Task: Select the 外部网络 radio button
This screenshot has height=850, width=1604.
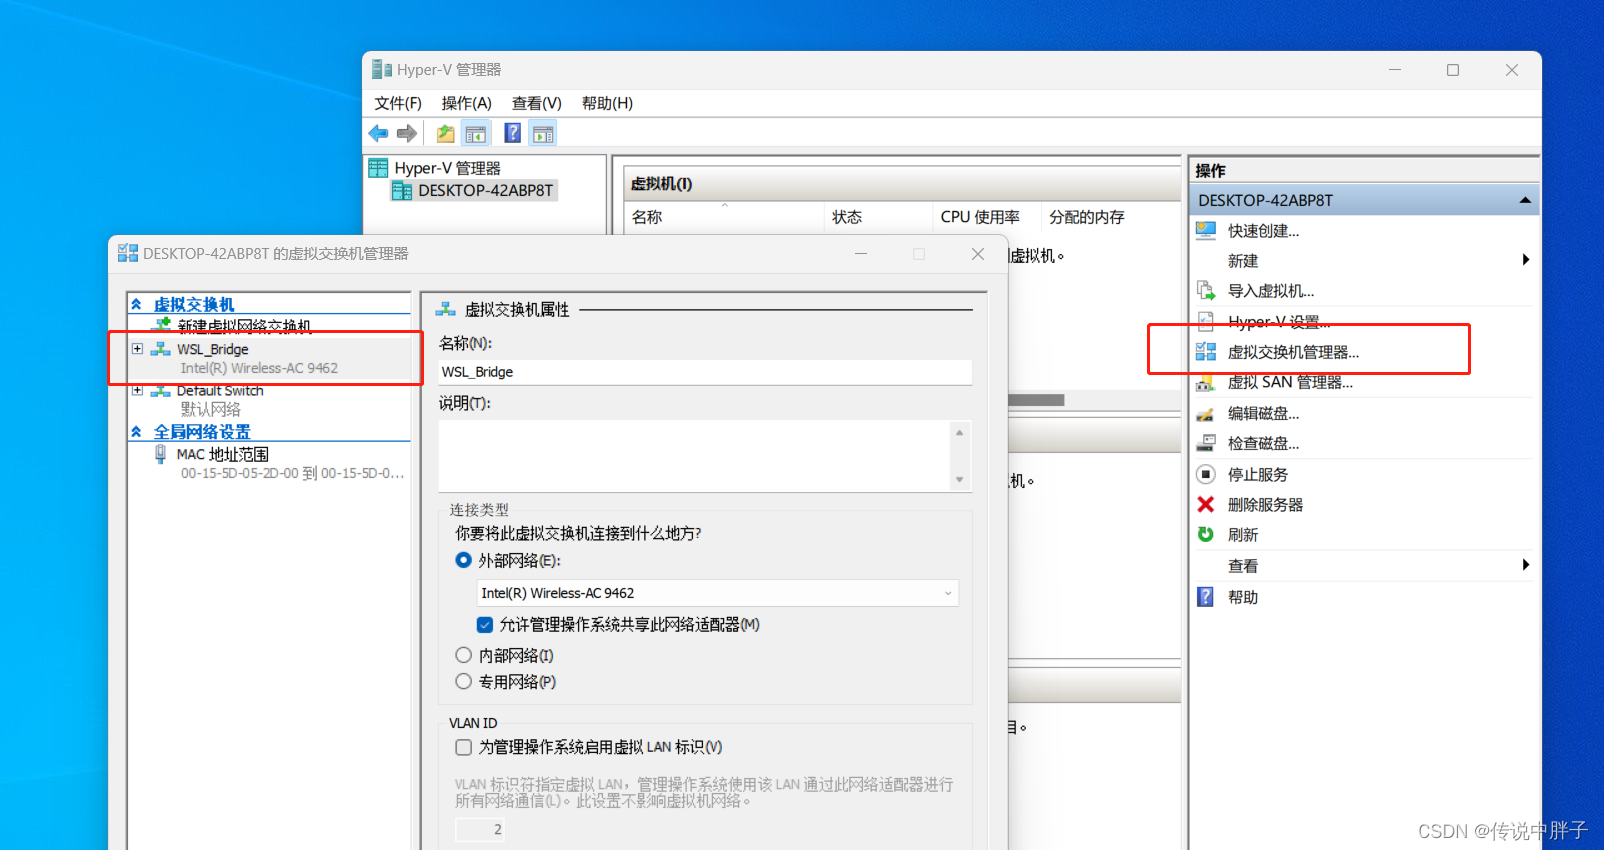Action: 463,560
